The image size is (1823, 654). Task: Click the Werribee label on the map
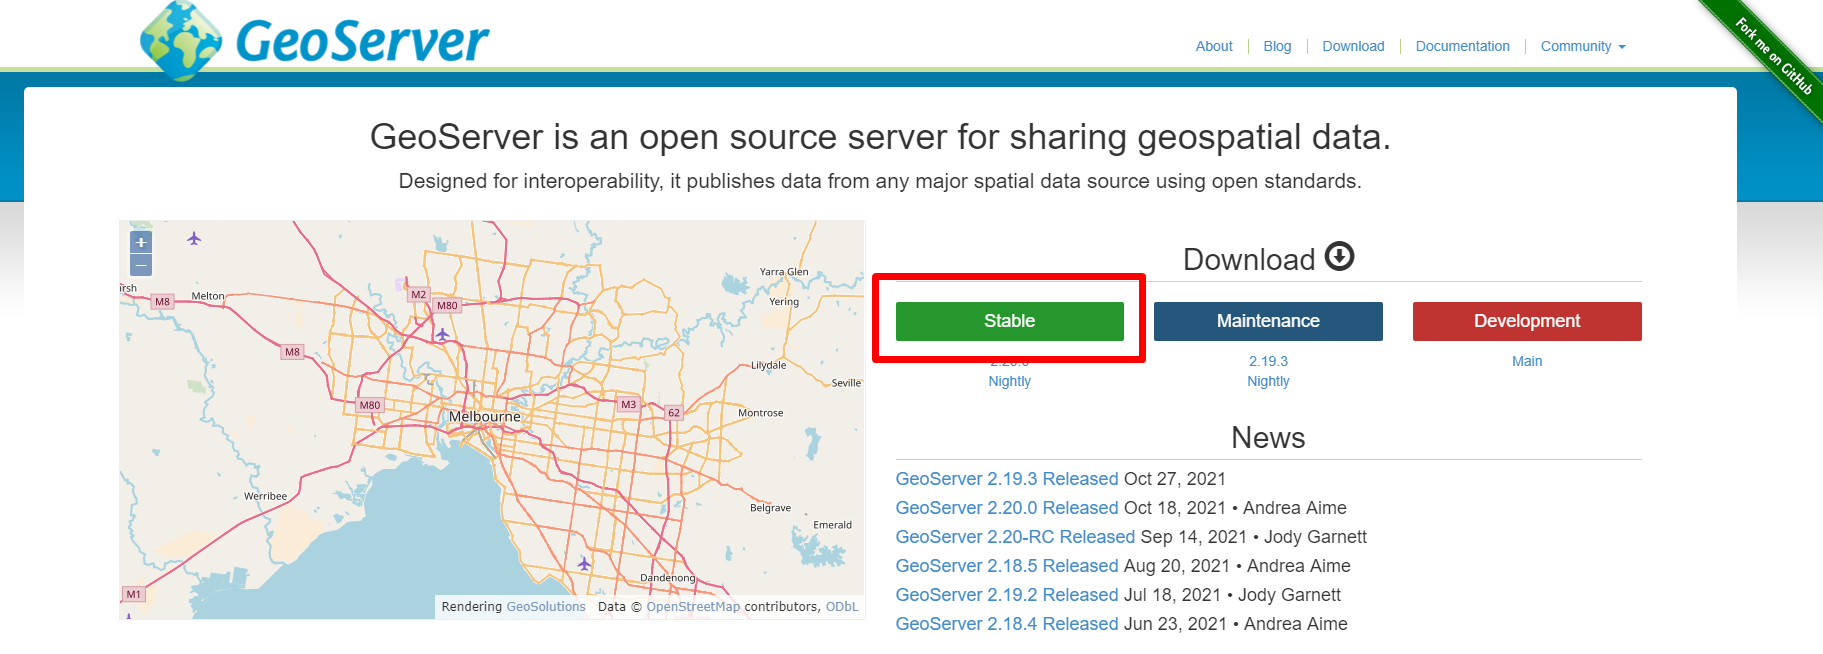pos(265,496)
